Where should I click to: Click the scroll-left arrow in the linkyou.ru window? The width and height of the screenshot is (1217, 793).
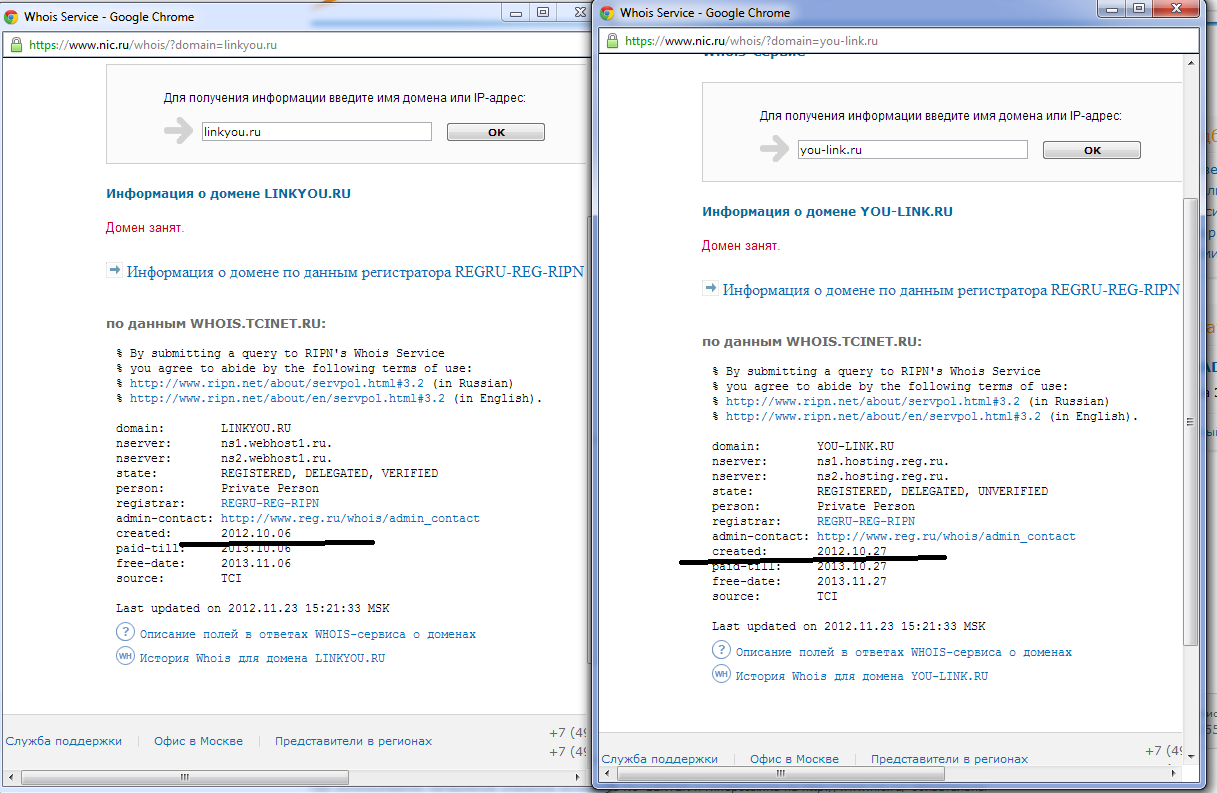tap(9, 776)
